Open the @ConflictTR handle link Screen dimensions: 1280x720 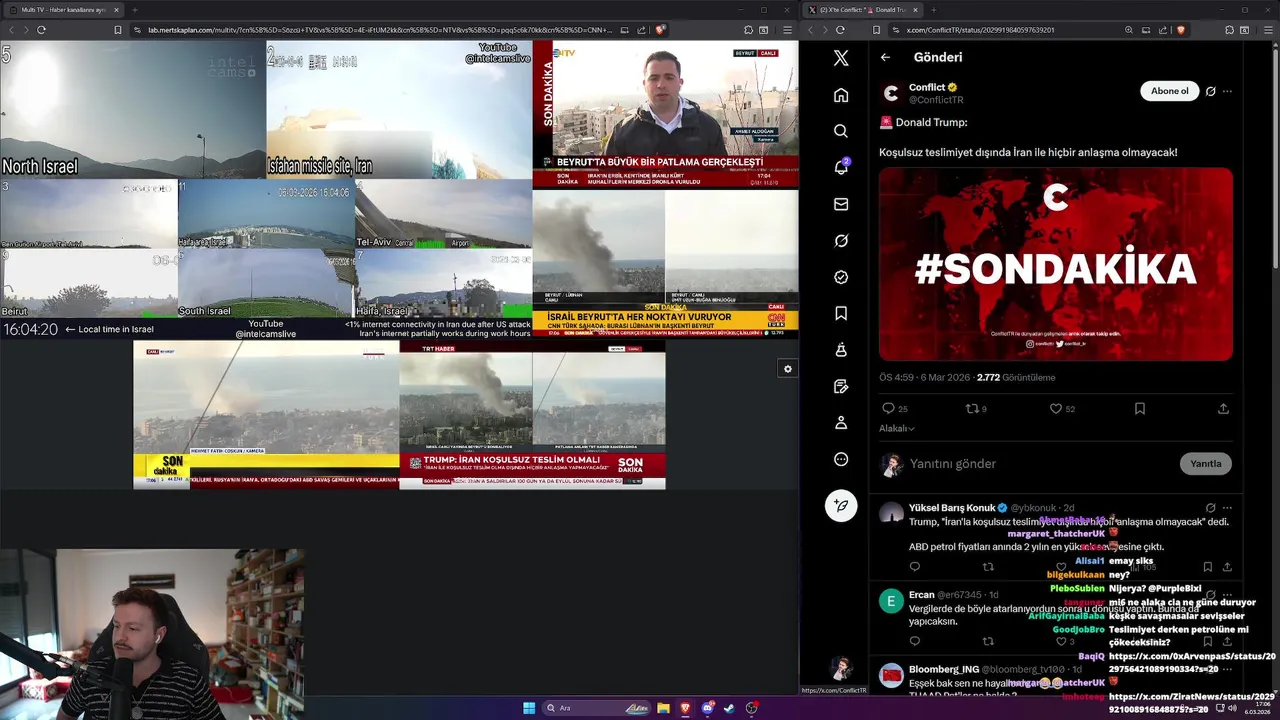(936, 100)
